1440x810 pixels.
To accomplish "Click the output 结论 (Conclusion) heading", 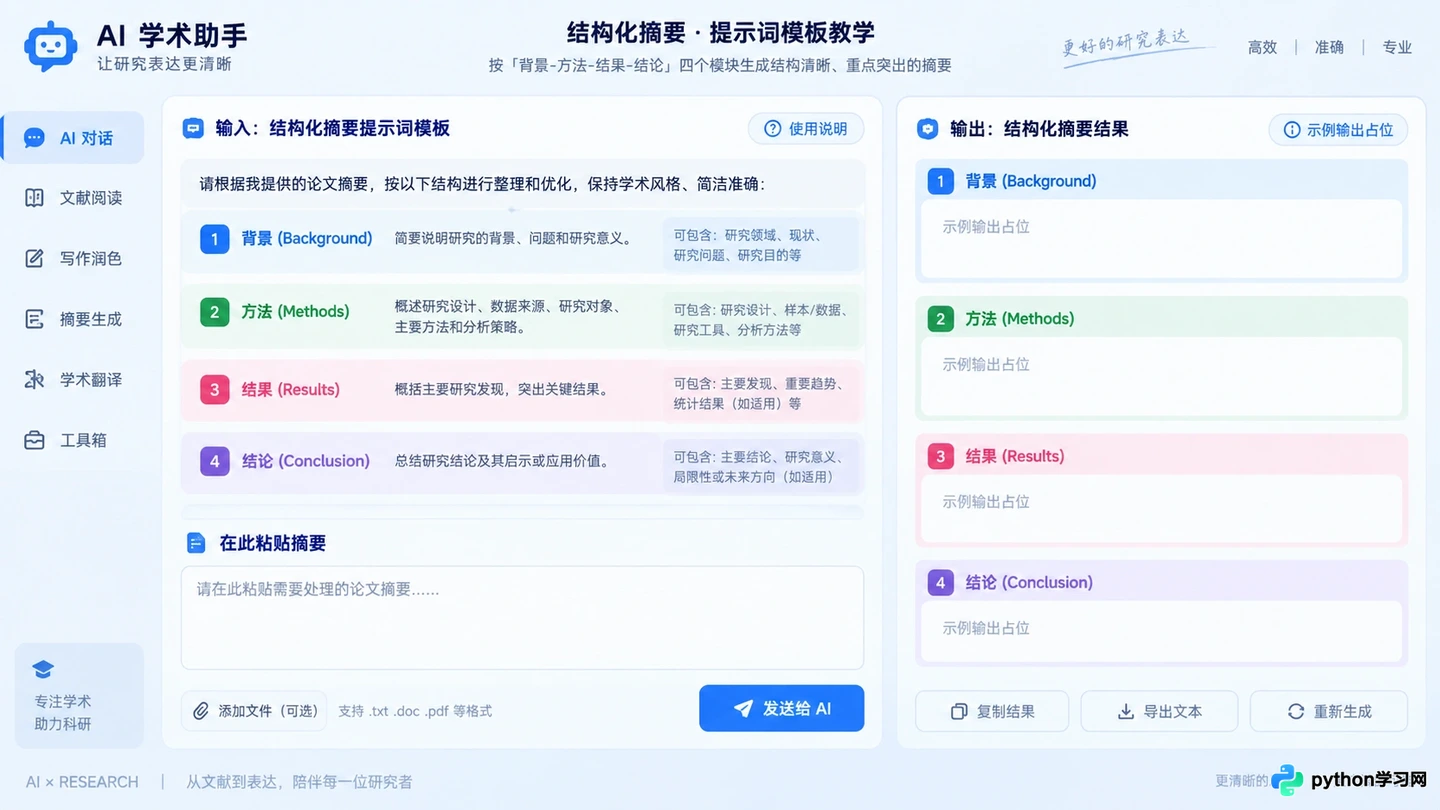I will (x=1029, y=582).
